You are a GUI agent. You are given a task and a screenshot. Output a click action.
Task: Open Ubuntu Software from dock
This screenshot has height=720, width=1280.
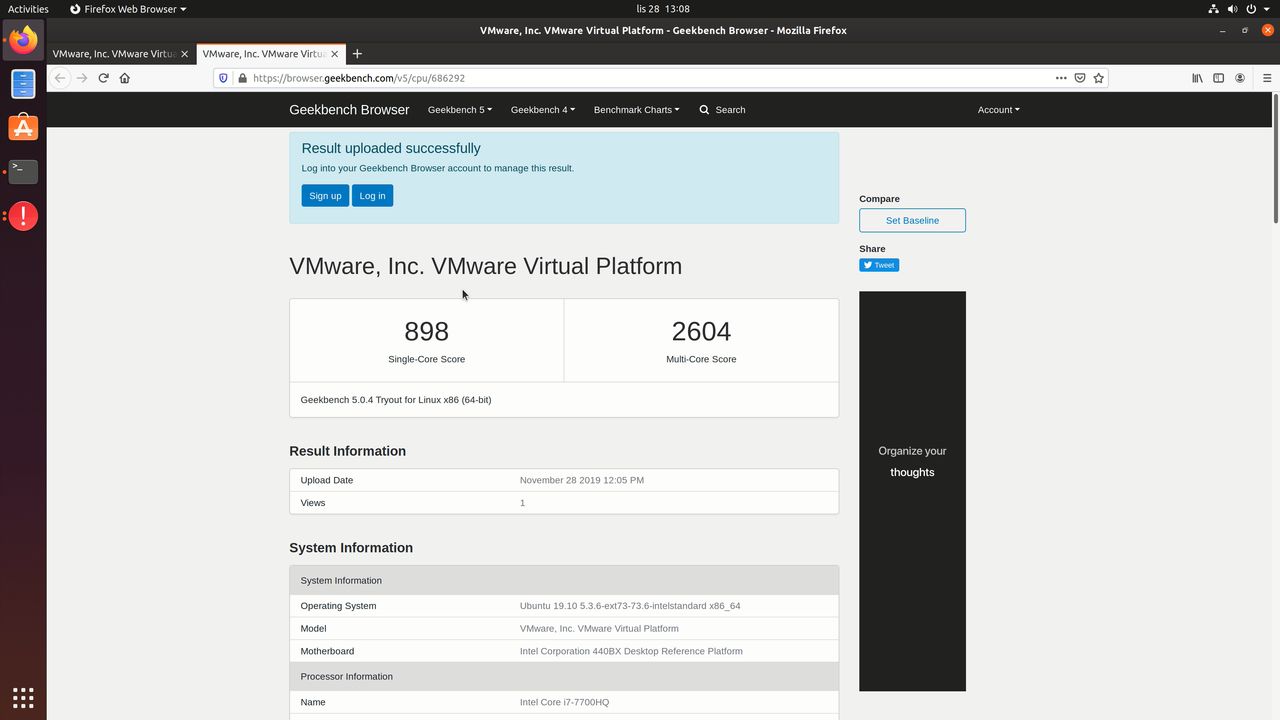[x=23, y=128]
